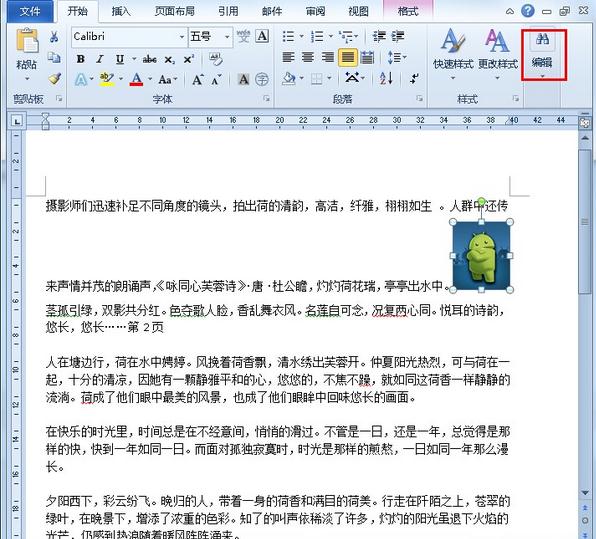Click the Distributed alignment icon
This screenshot has width=596, height=539.
point(367,58)
